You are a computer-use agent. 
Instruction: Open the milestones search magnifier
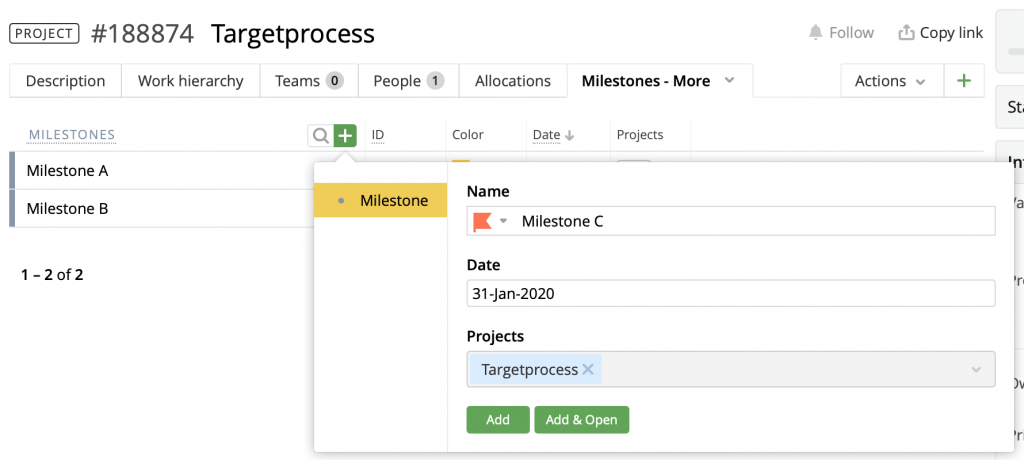point(321,136)
